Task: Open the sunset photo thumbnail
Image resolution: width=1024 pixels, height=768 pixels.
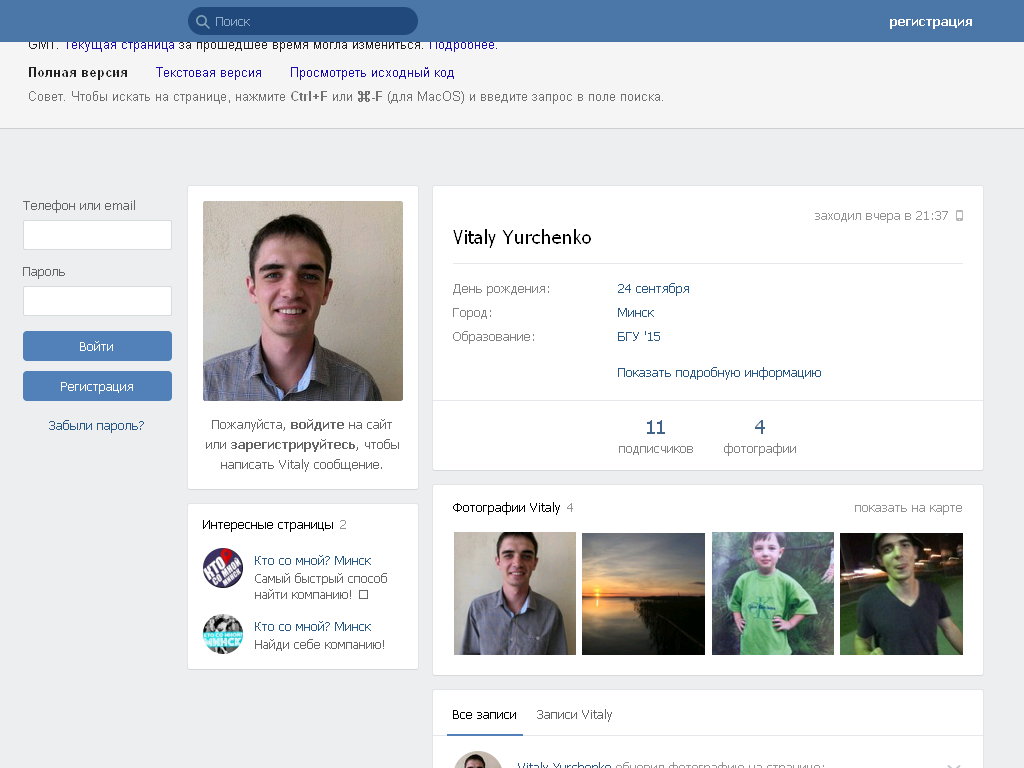Action: click(x=643, y=593)
